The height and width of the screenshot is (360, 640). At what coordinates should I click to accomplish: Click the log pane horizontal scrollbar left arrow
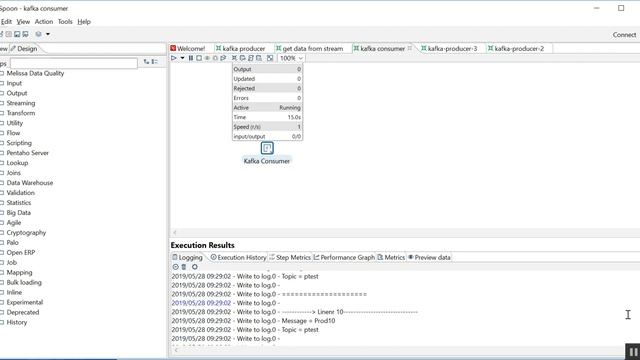tap(176, 350)
